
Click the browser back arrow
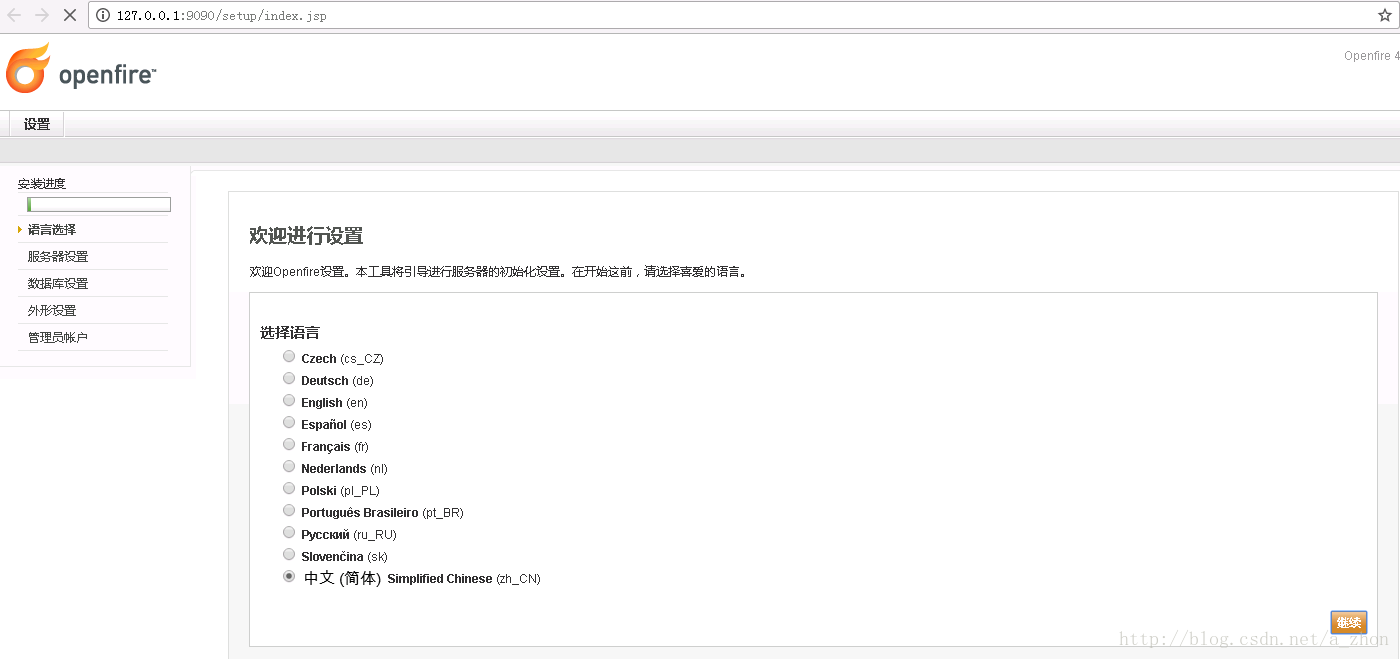pyautogui.click(x=14, y=15)
